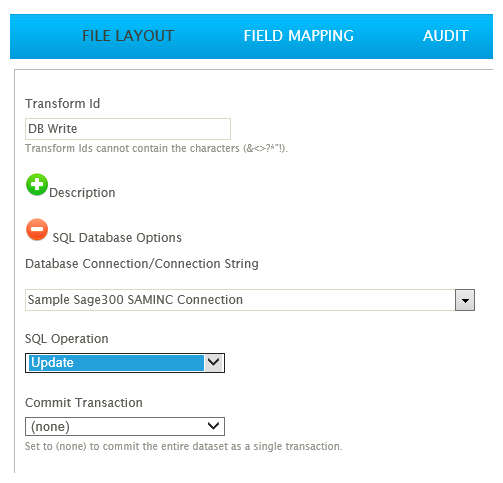Open the SQL Operation dropdown showing Update
503x483 pixels.
coord(125,363)
